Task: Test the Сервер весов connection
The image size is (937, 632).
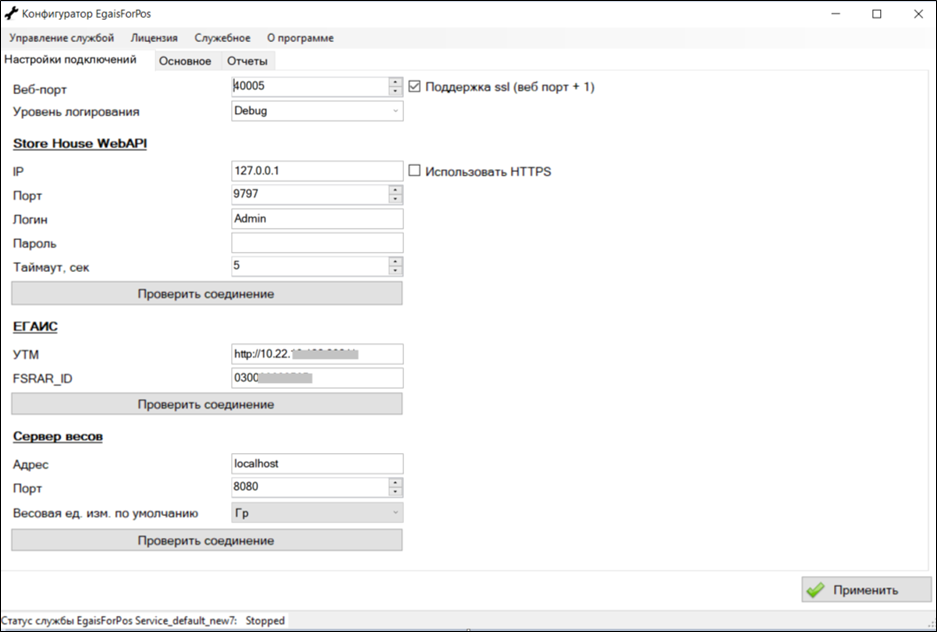Action: click(206, 540)
